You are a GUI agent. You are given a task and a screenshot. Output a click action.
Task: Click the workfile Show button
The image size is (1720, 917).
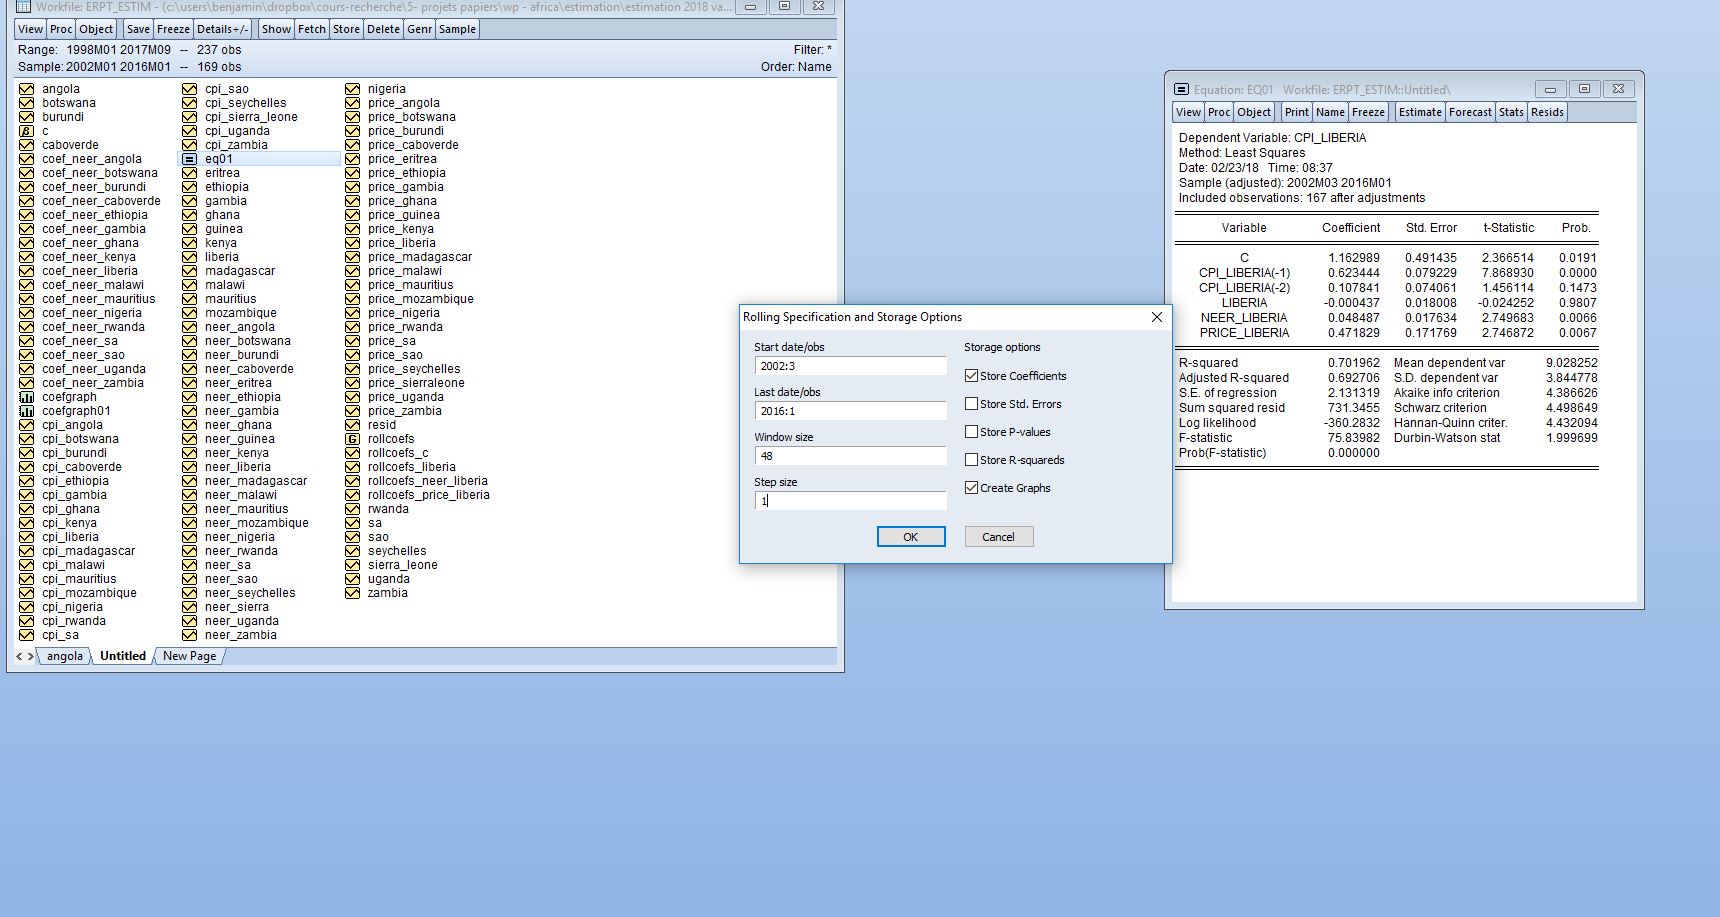[x=276, y=29]
